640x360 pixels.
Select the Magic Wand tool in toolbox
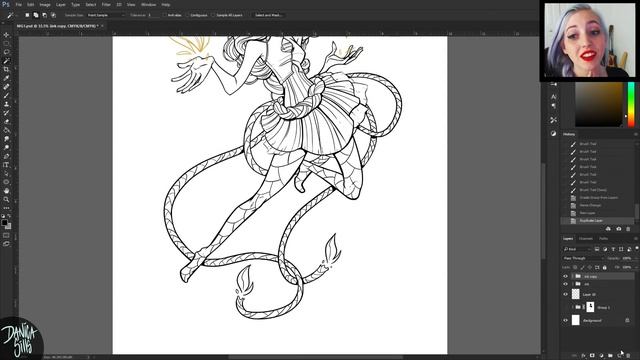[x=6, y=61]
